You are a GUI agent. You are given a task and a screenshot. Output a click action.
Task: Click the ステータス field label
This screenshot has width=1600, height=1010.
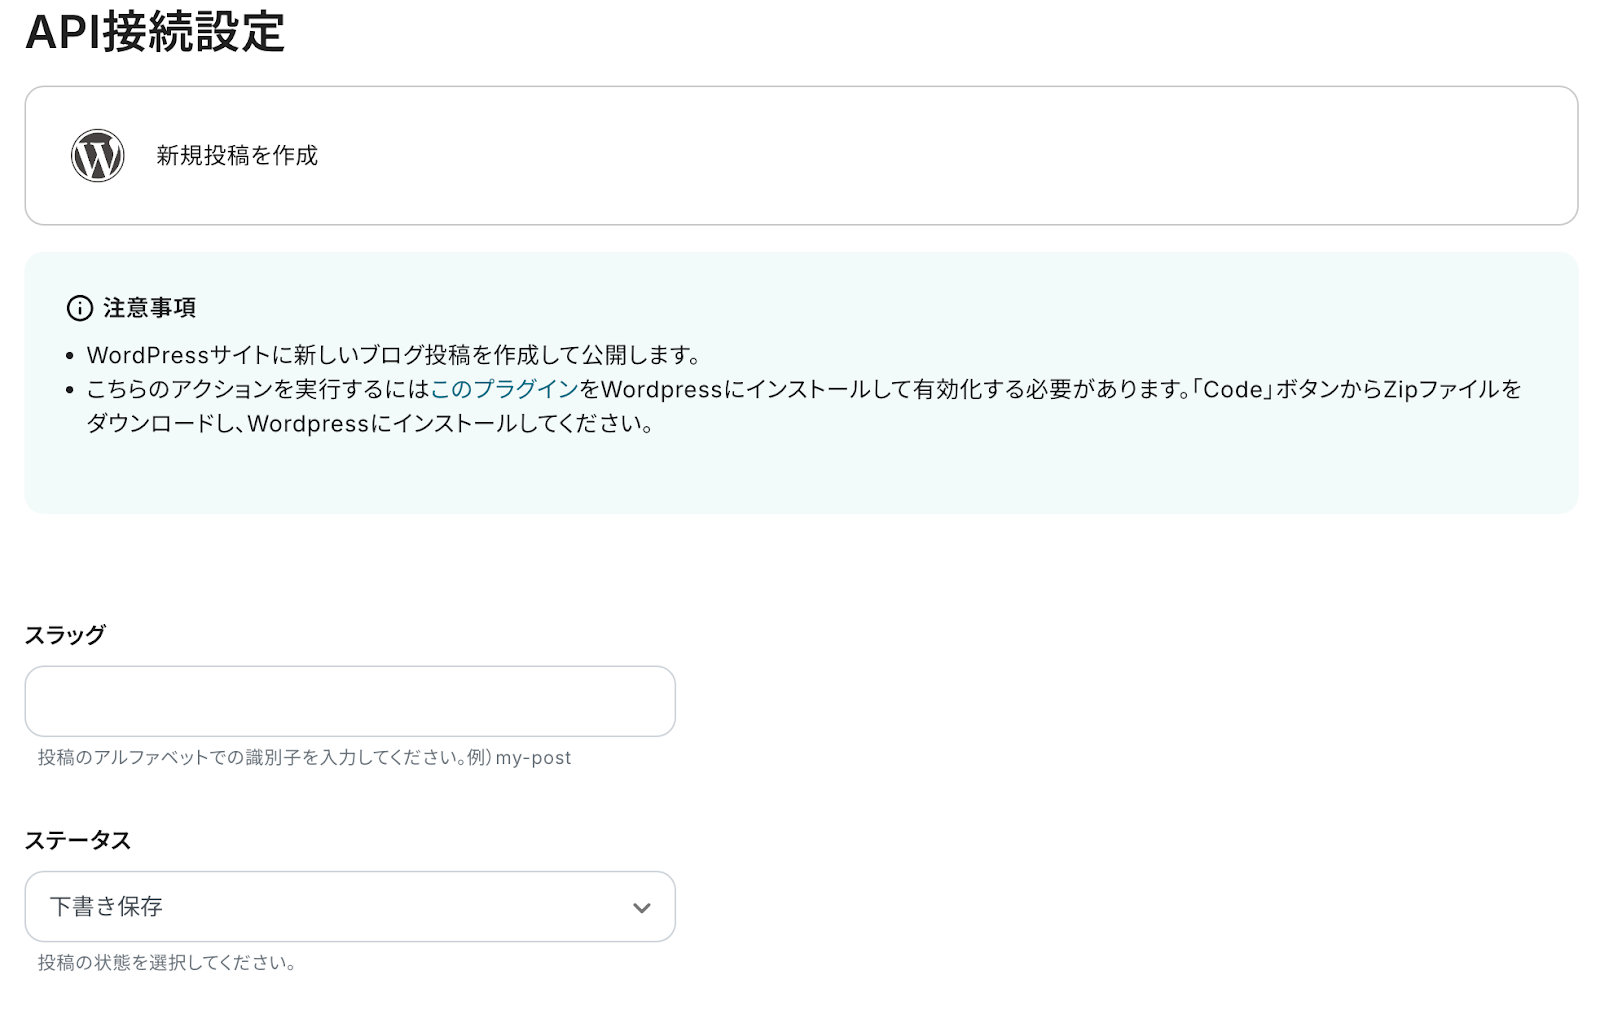click(78, 840)
